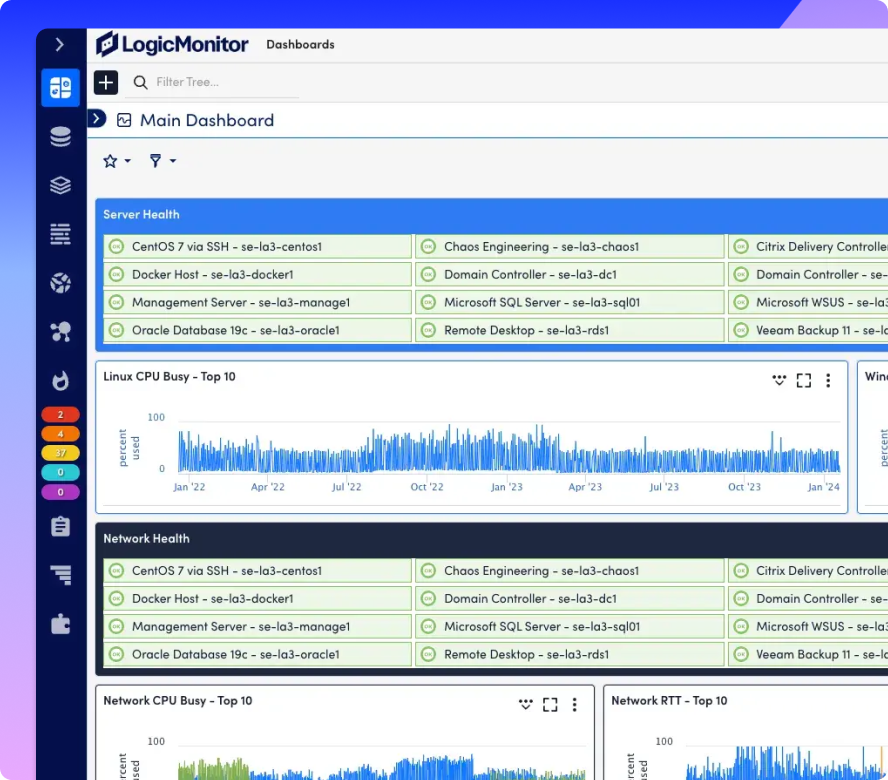This screenshot has height=780, width=888.
Task: Click the Main Dashboard title
Action: pos(207,120)
